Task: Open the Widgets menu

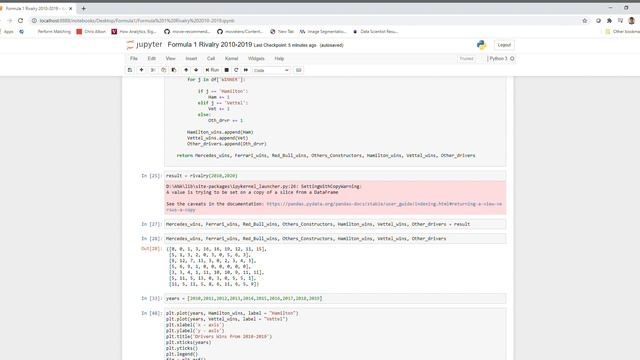Action: point(256,59)
